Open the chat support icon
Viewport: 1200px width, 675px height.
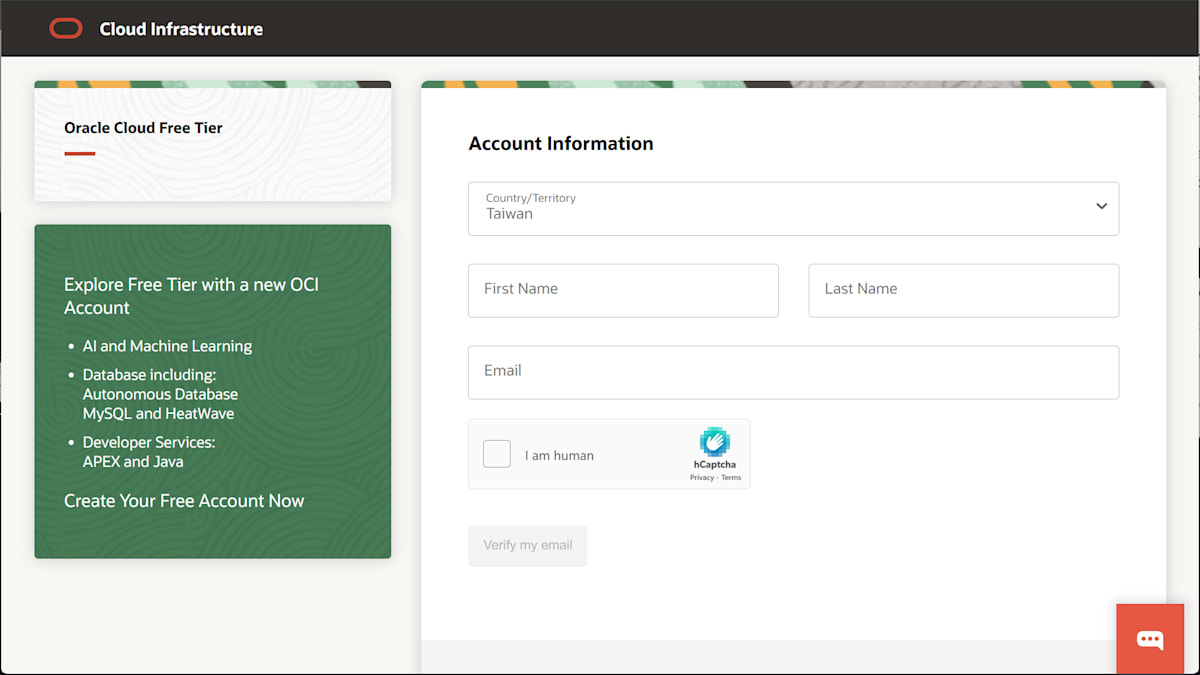click(1150, 640)
